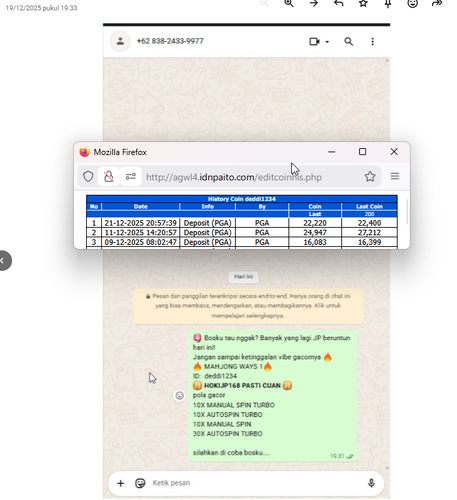Open attachment plus button in message bar
The height and width of the screenshot is (500, 457).
tap(121, 483)
